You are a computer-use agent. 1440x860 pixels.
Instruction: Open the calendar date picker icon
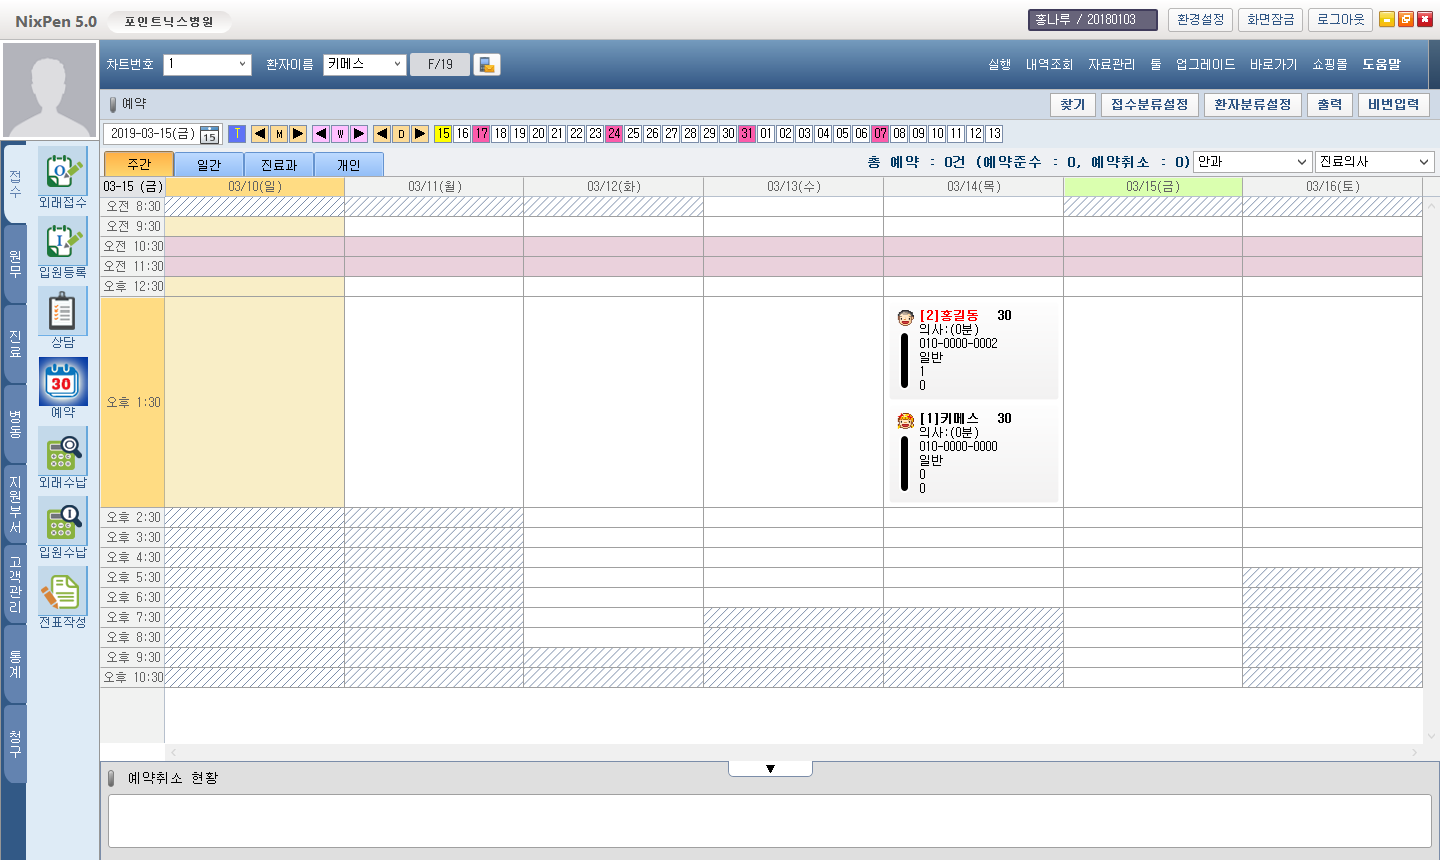(x=209, y=134)
